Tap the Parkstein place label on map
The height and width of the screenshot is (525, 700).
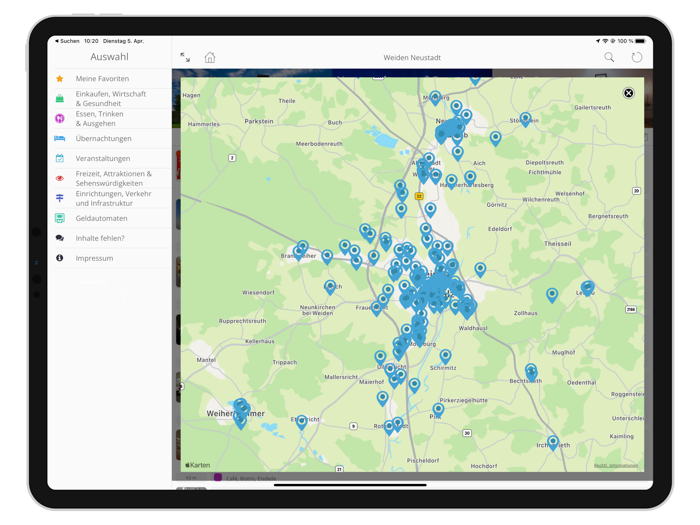point(258,121)
